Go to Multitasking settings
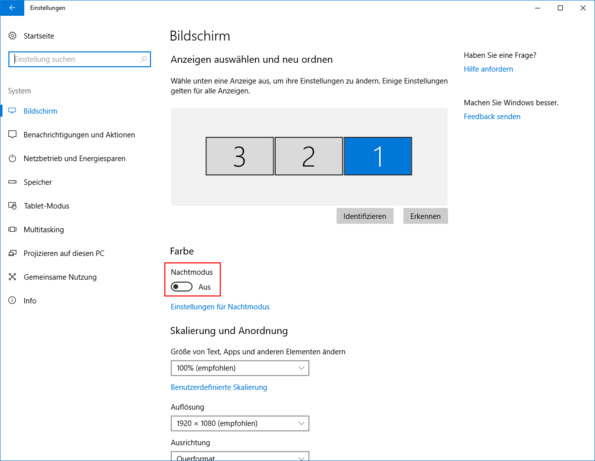 click(x=44, y=230)
